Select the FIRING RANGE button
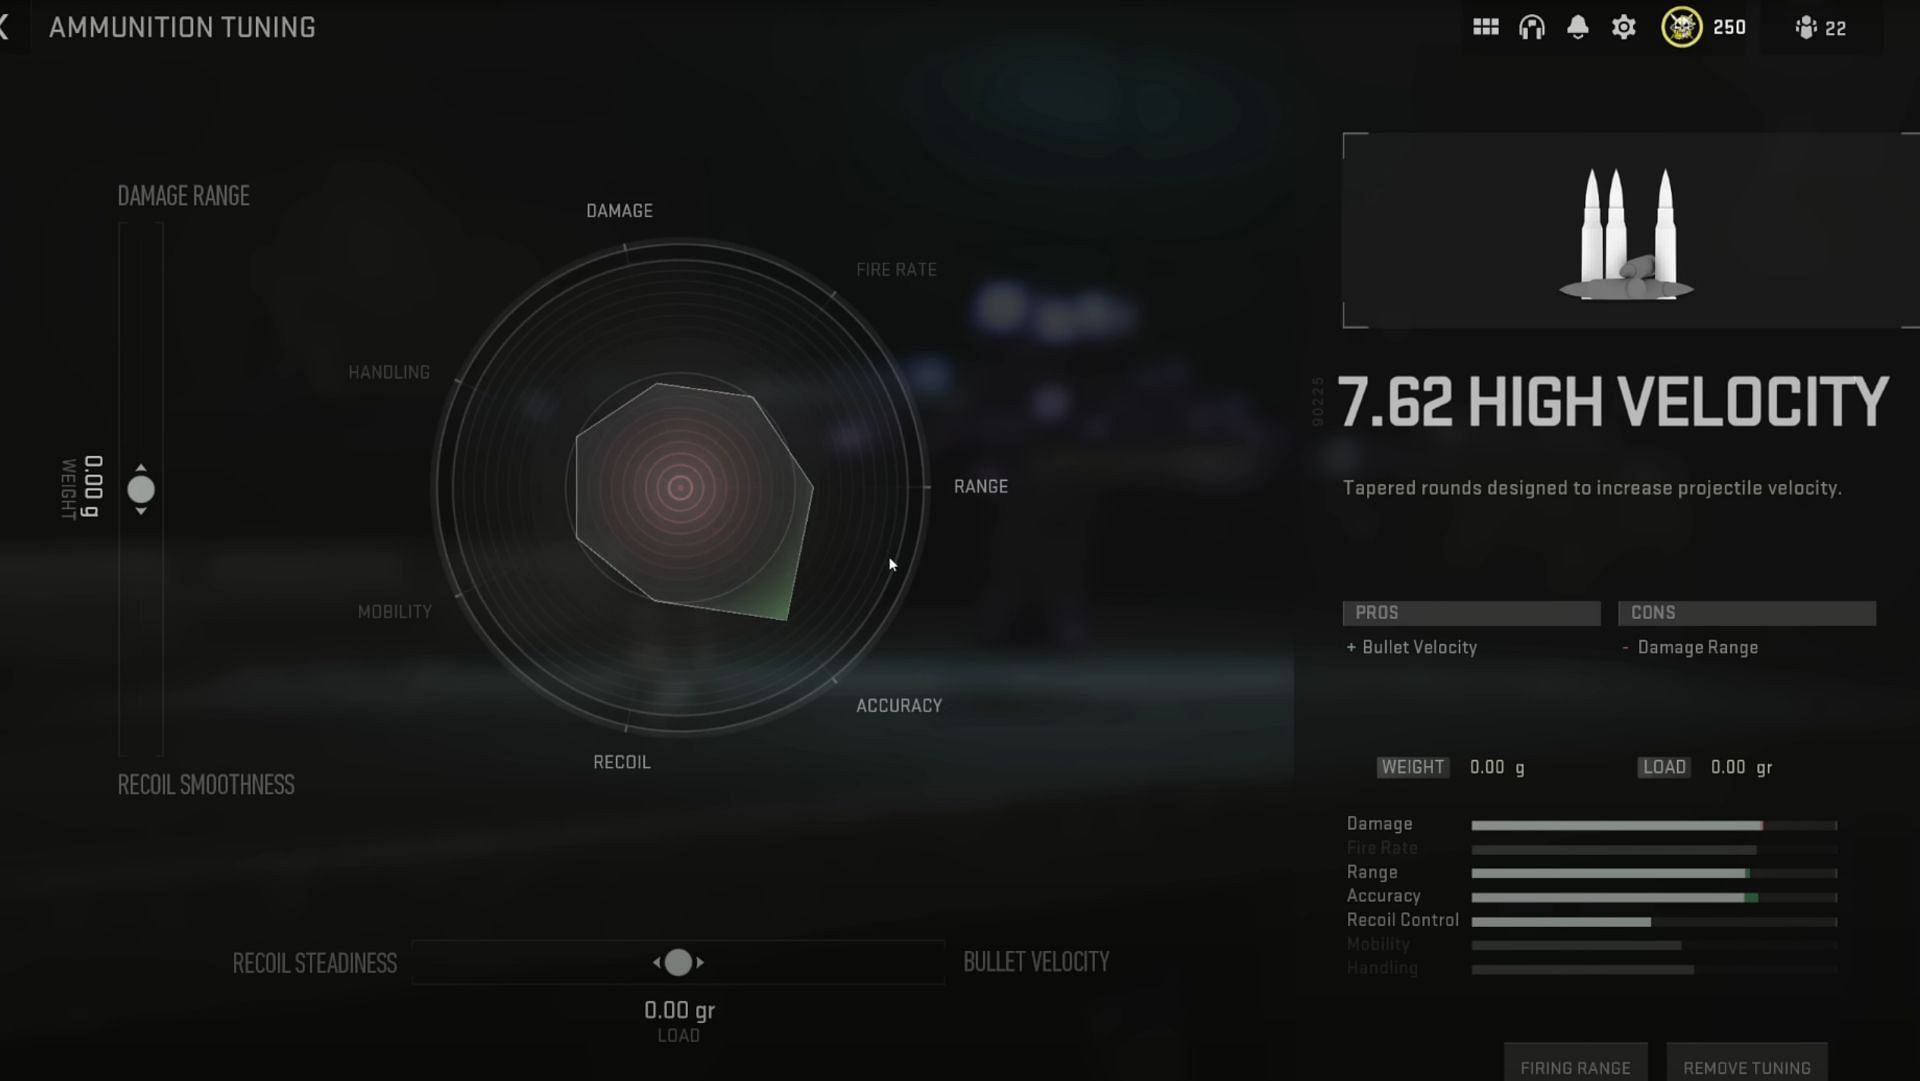The image size is (1920, 1081). 1575,1068
